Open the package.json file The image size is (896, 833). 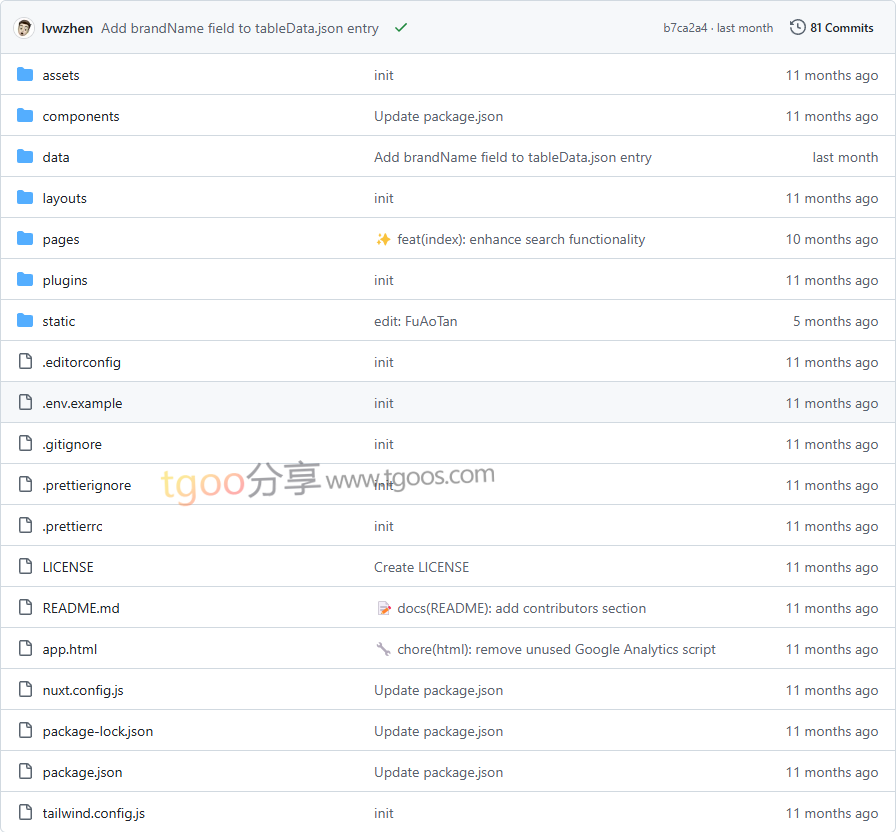click(82, 772)
